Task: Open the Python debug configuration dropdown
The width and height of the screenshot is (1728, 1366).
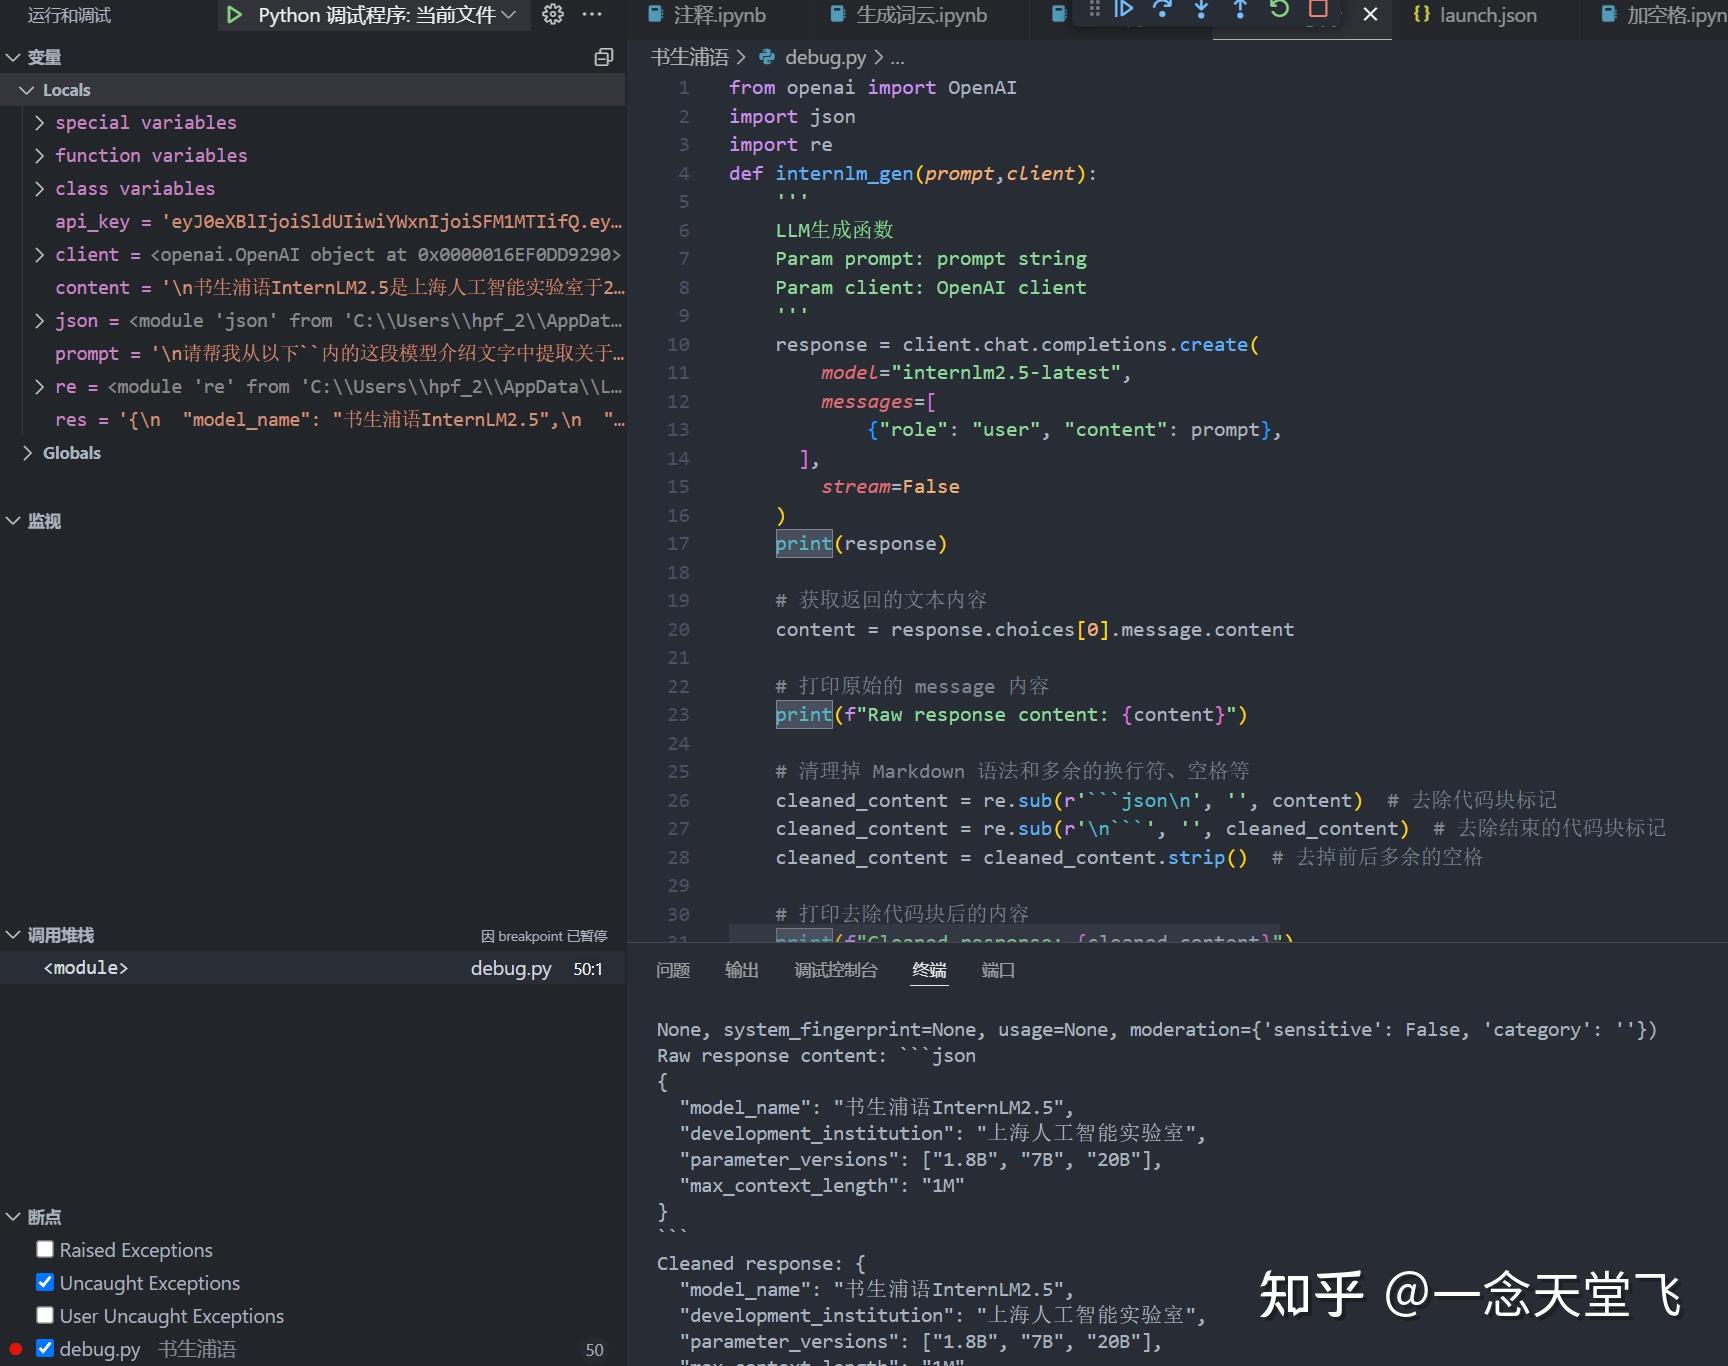Action: point(506,15)
